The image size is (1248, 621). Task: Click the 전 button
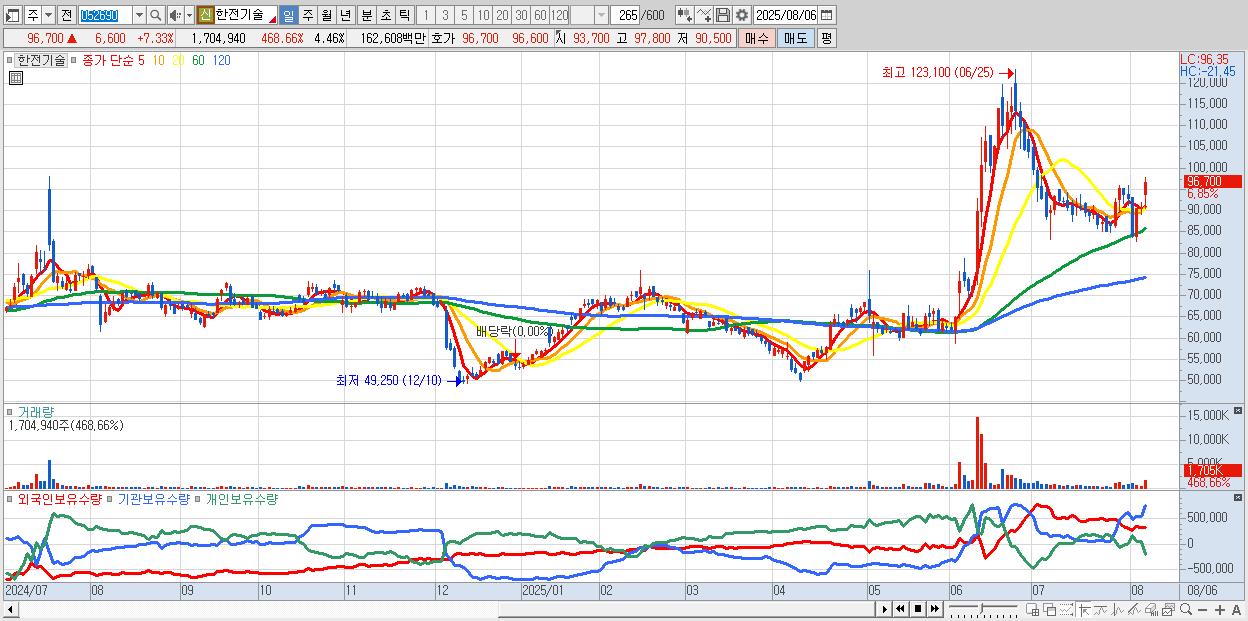coord(66,15)
